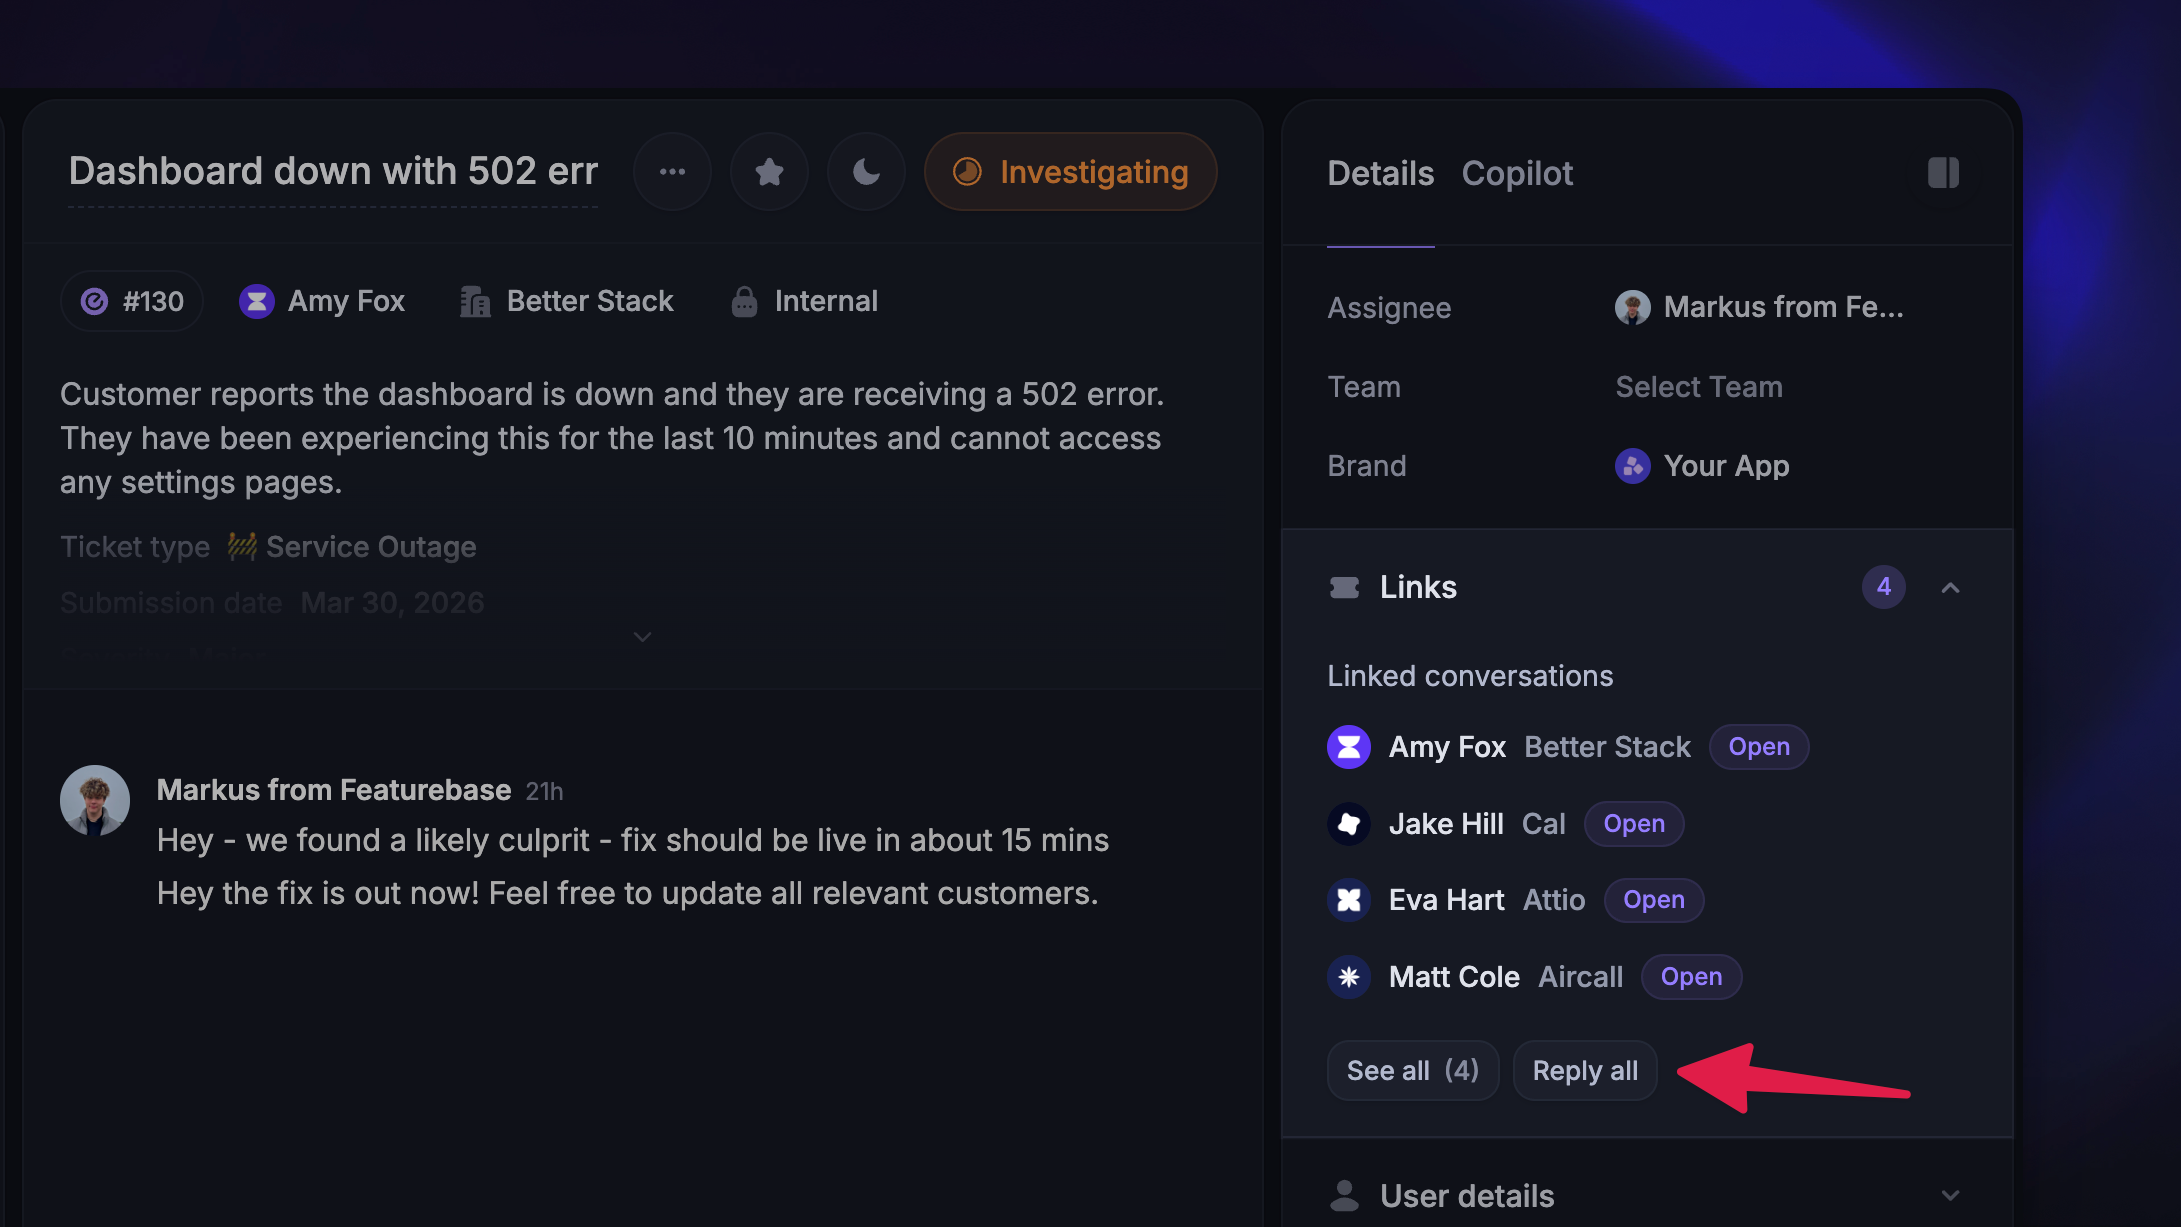Click the 21h message timestamp
The width and height of the screenshot is (2181, 1227).
point(544,791)
